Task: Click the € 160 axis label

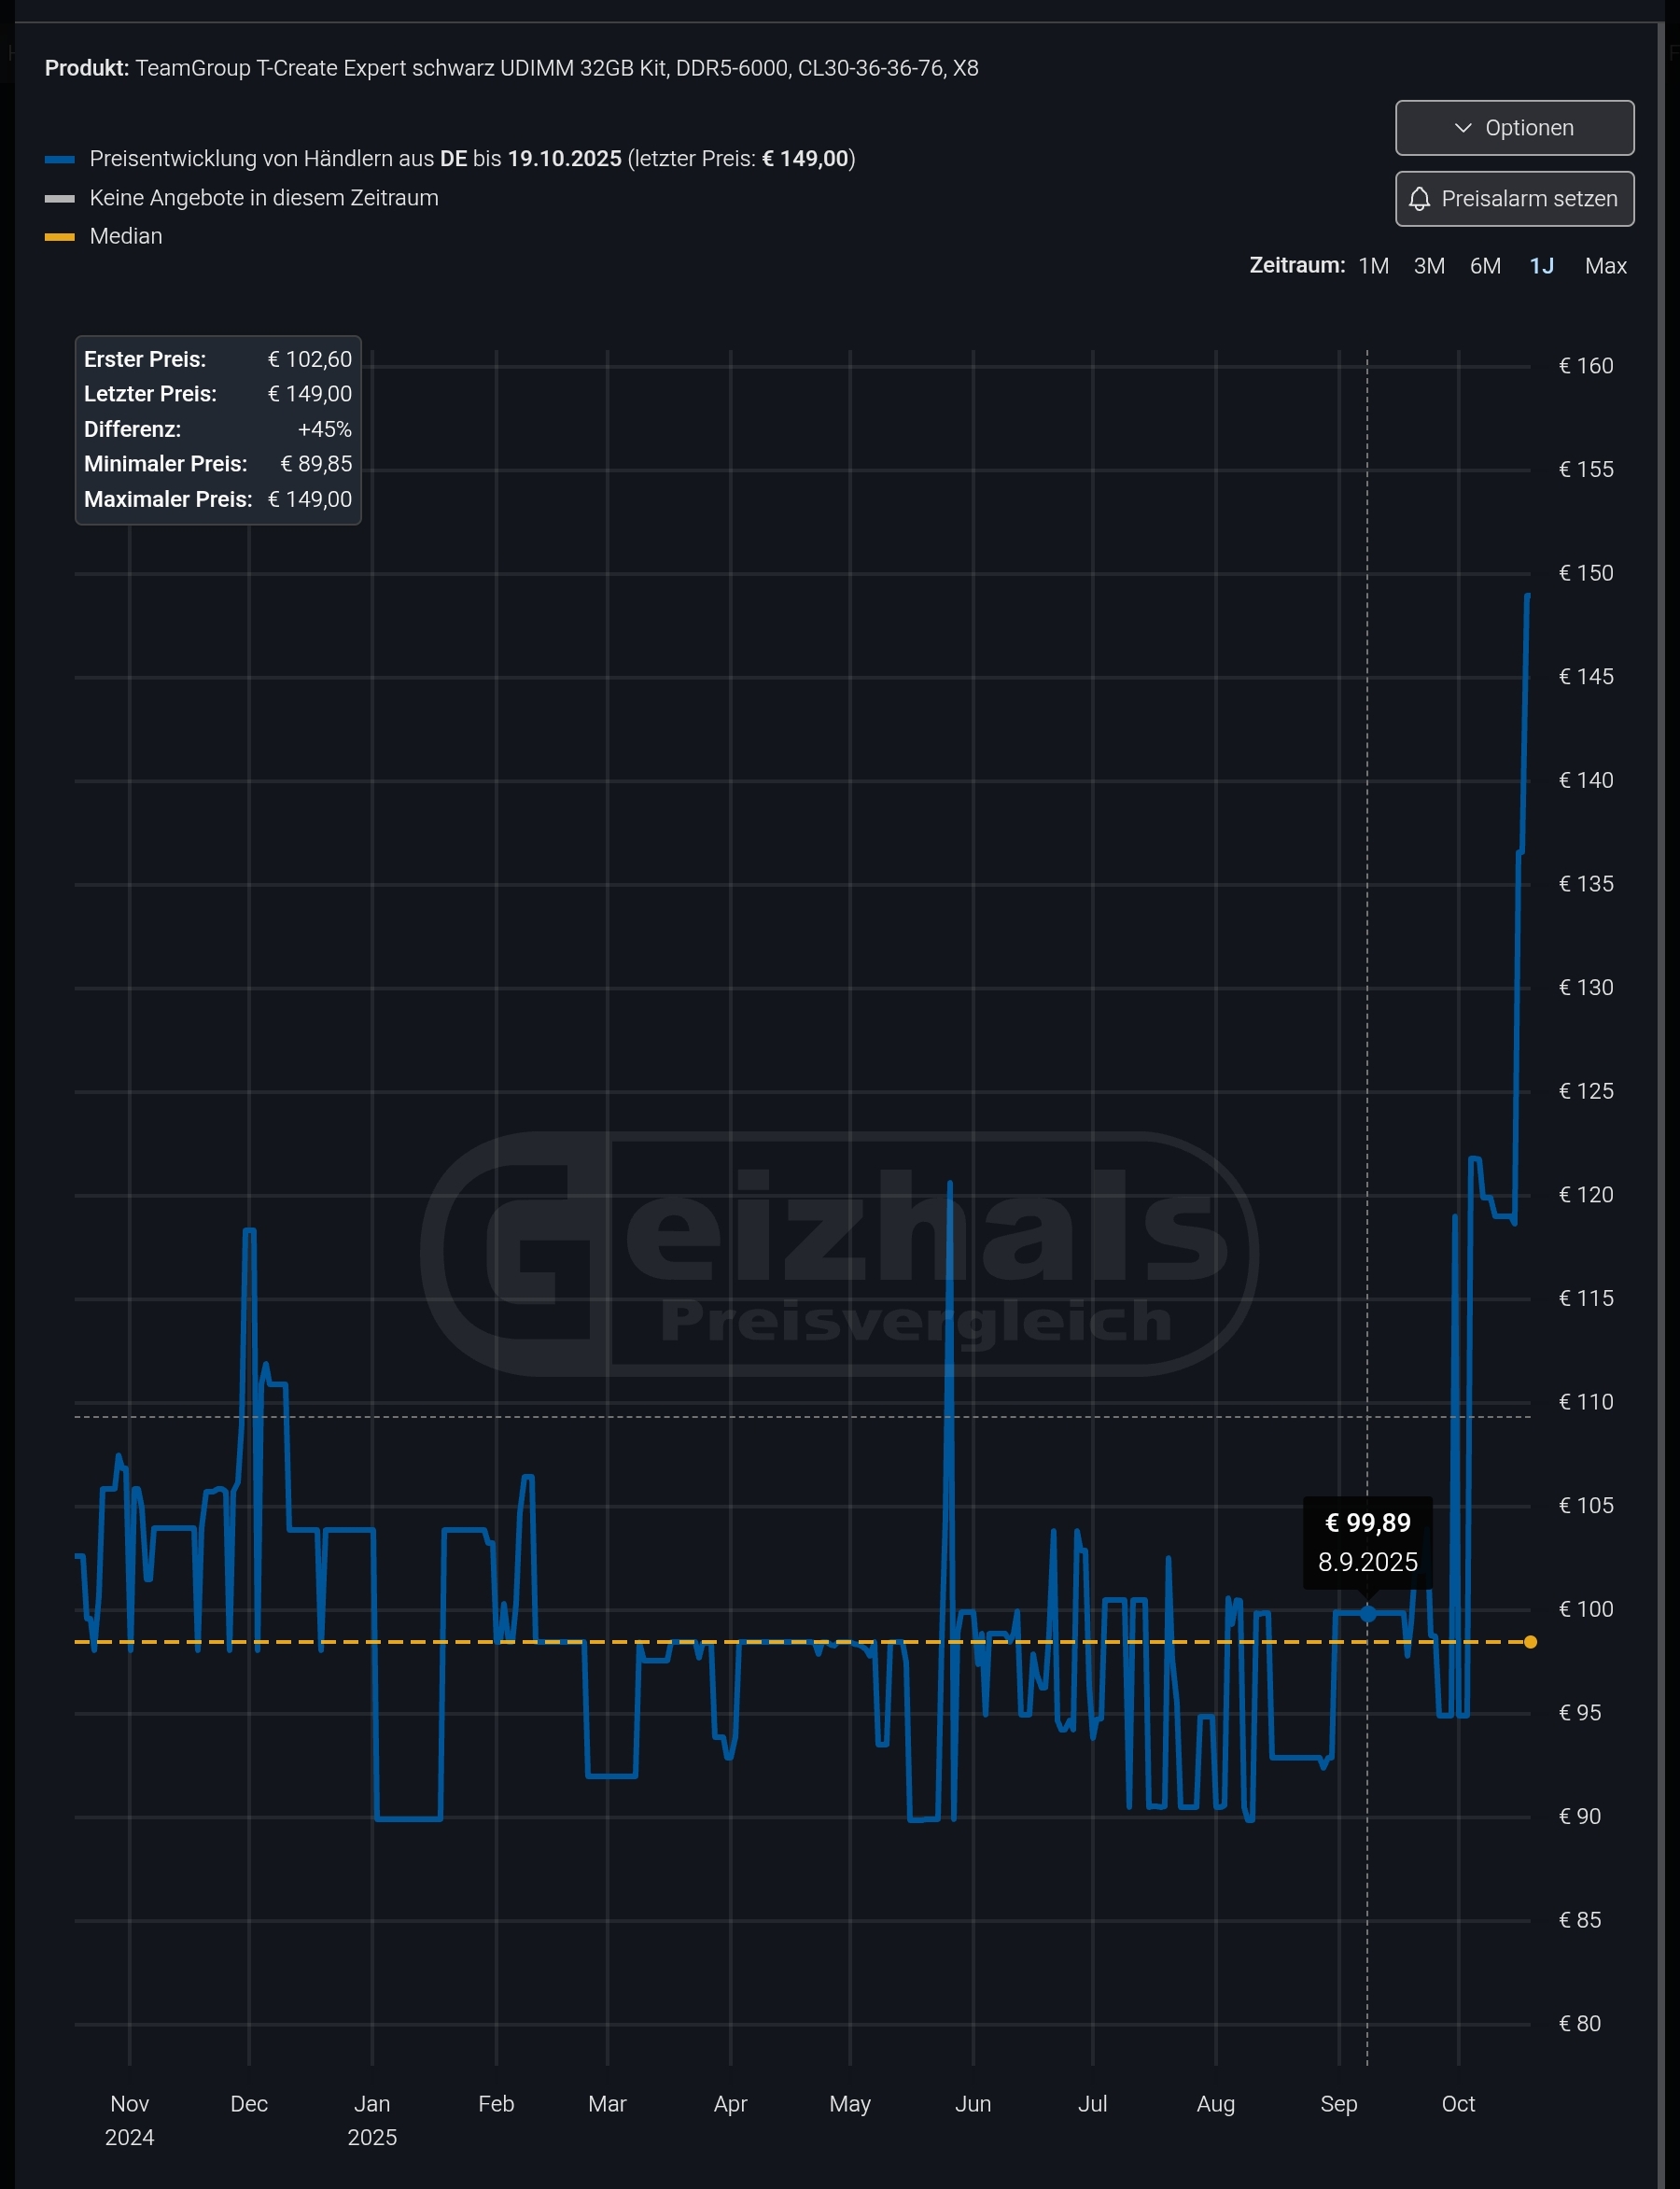Action: tap(1586, 366)
